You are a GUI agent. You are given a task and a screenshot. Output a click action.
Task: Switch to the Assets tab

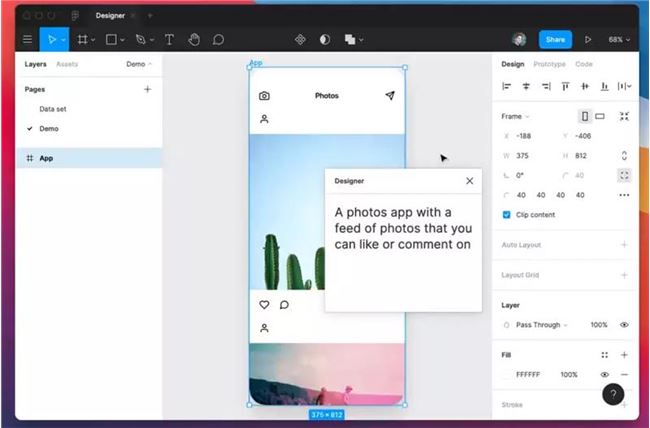[x=67, y=64]
